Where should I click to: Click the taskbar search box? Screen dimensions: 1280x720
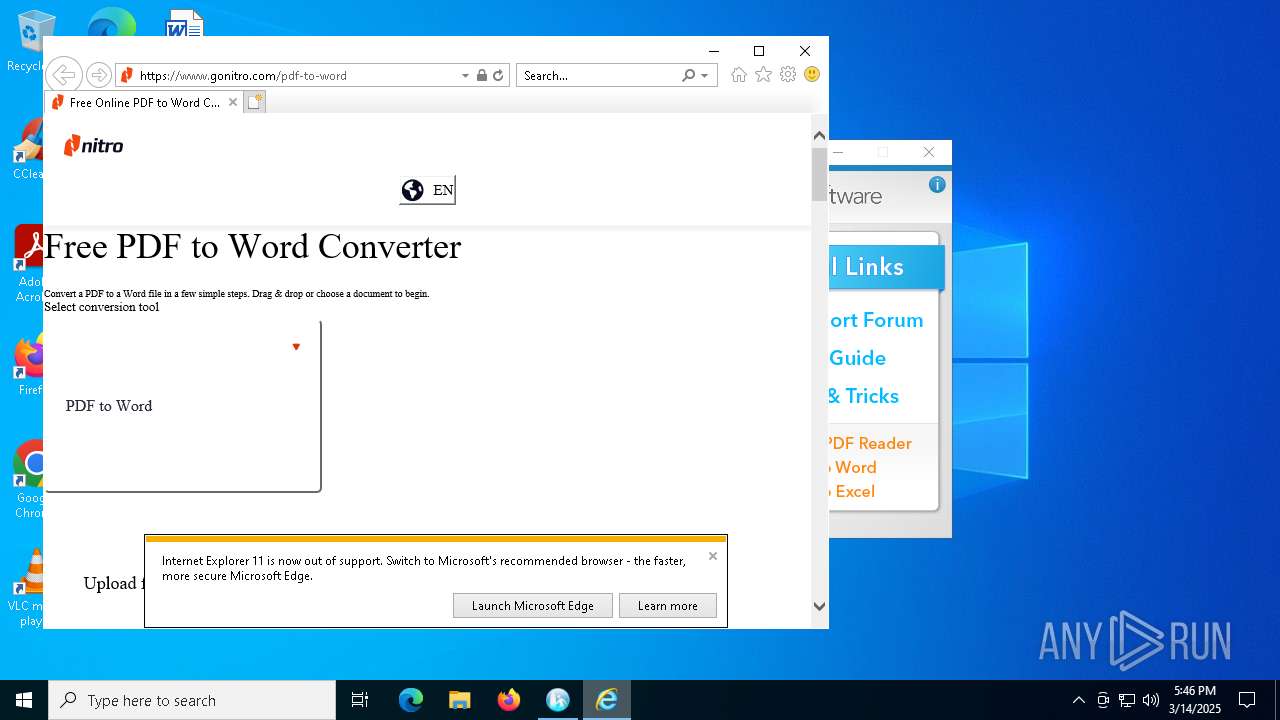point(192,700)
